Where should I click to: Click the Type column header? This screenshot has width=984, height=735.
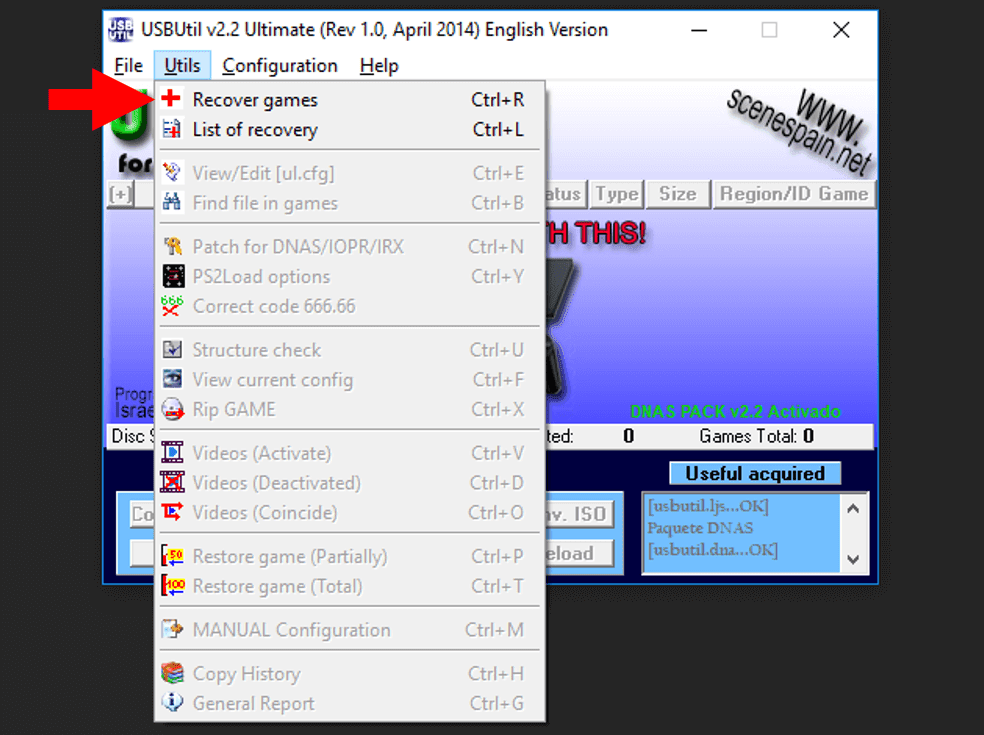point(617,194)
